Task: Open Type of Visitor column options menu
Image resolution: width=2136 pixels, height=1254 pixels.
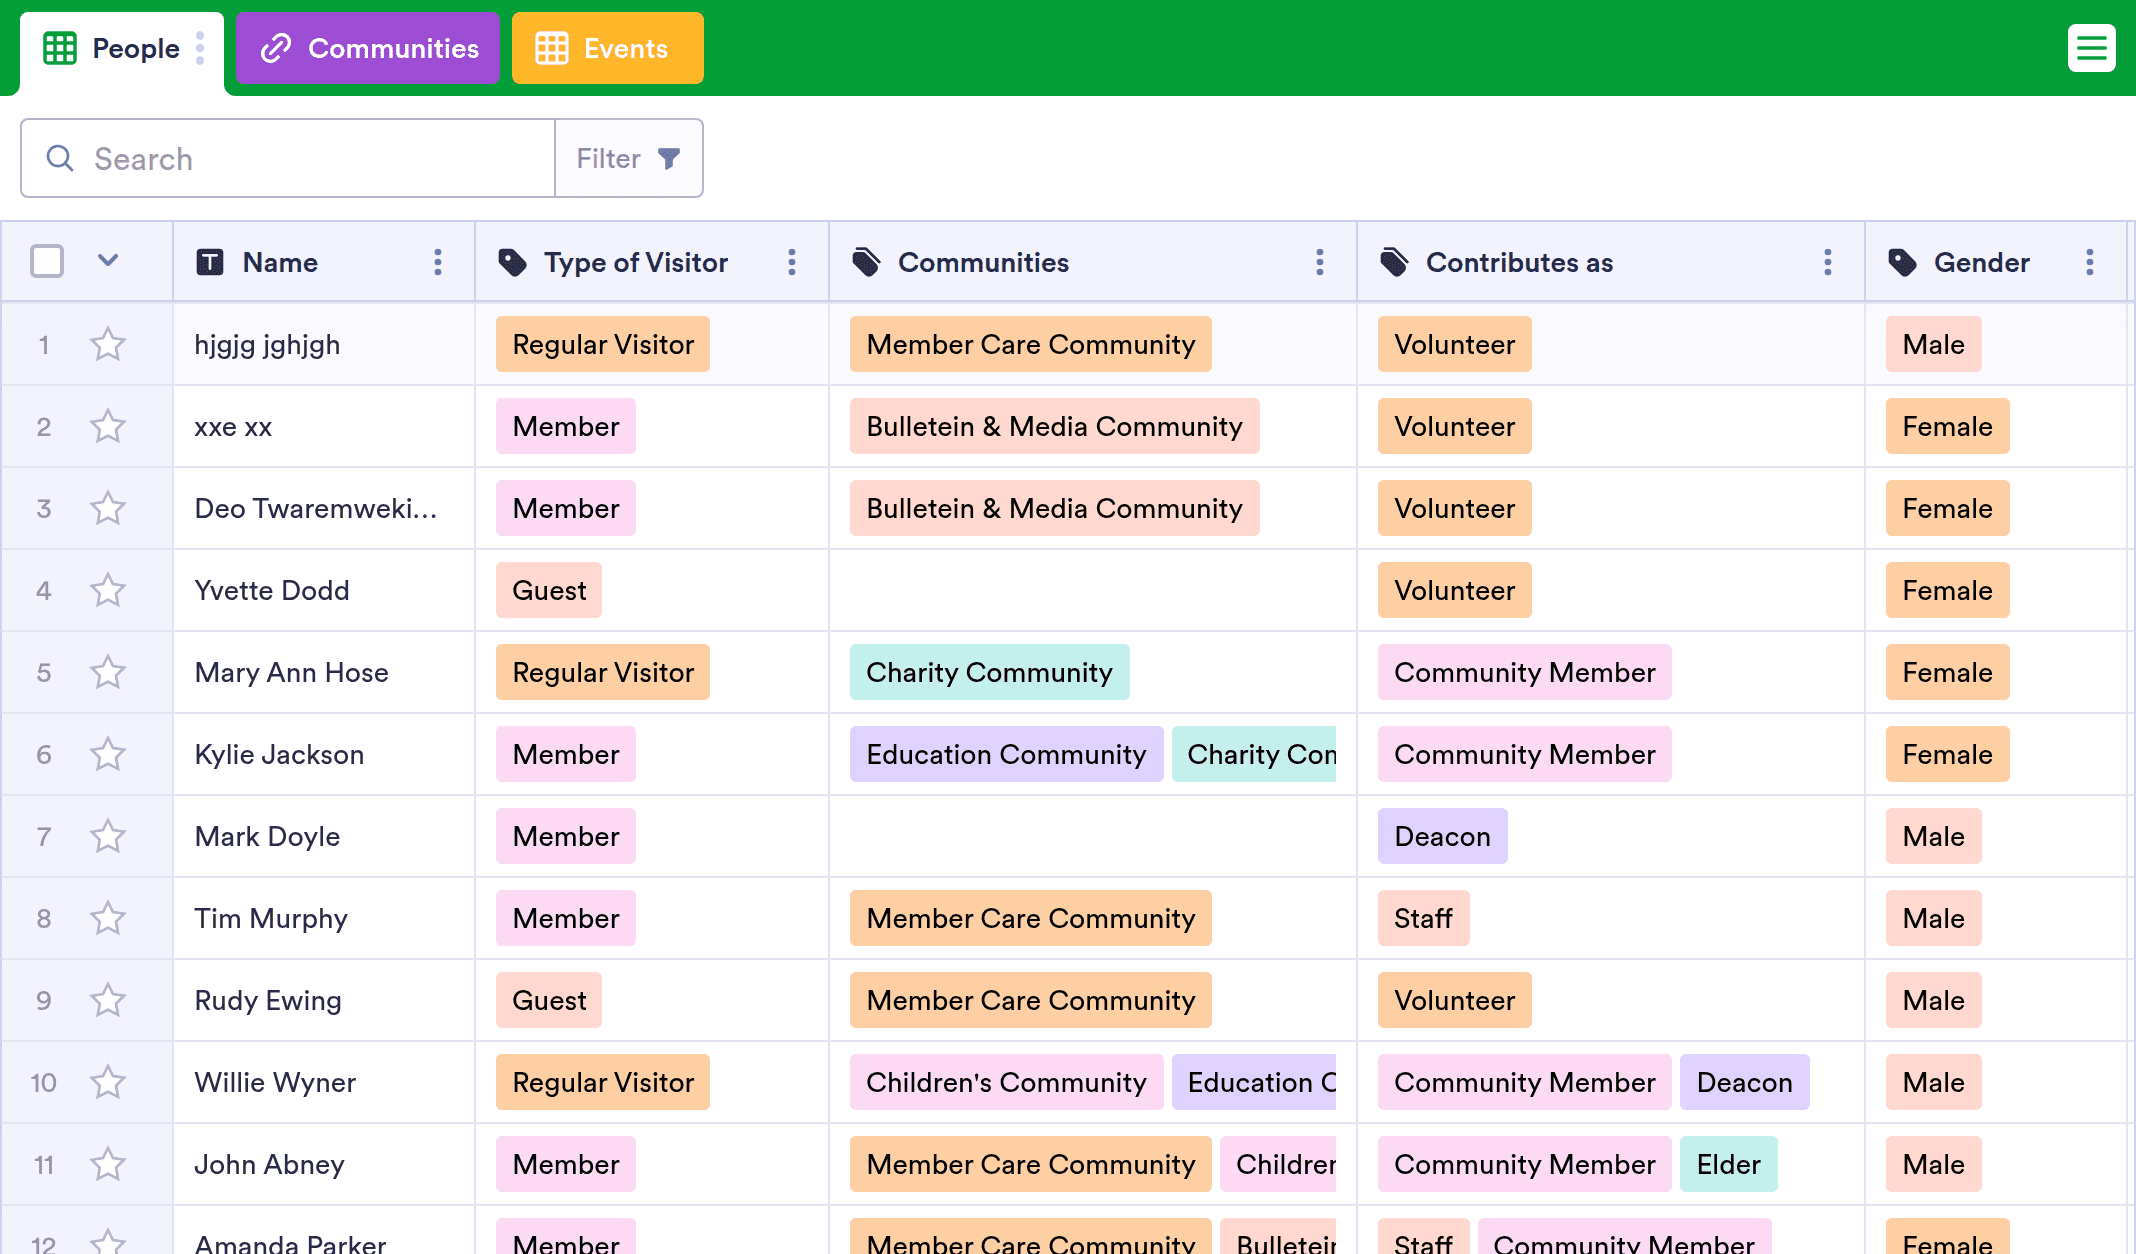Action: pyautogui.click(x=791, y=262)
